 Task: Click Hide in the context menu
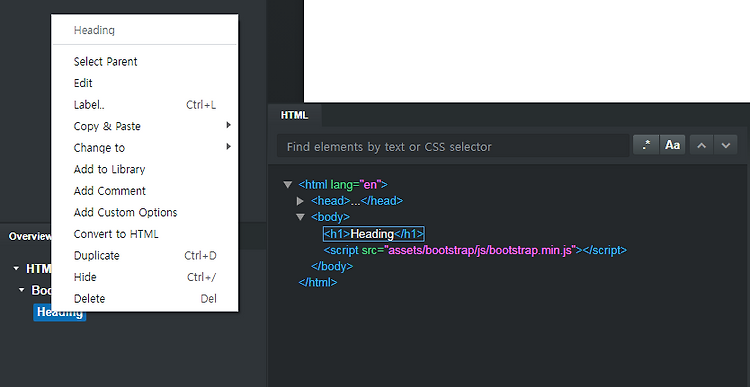click(144, 277)
